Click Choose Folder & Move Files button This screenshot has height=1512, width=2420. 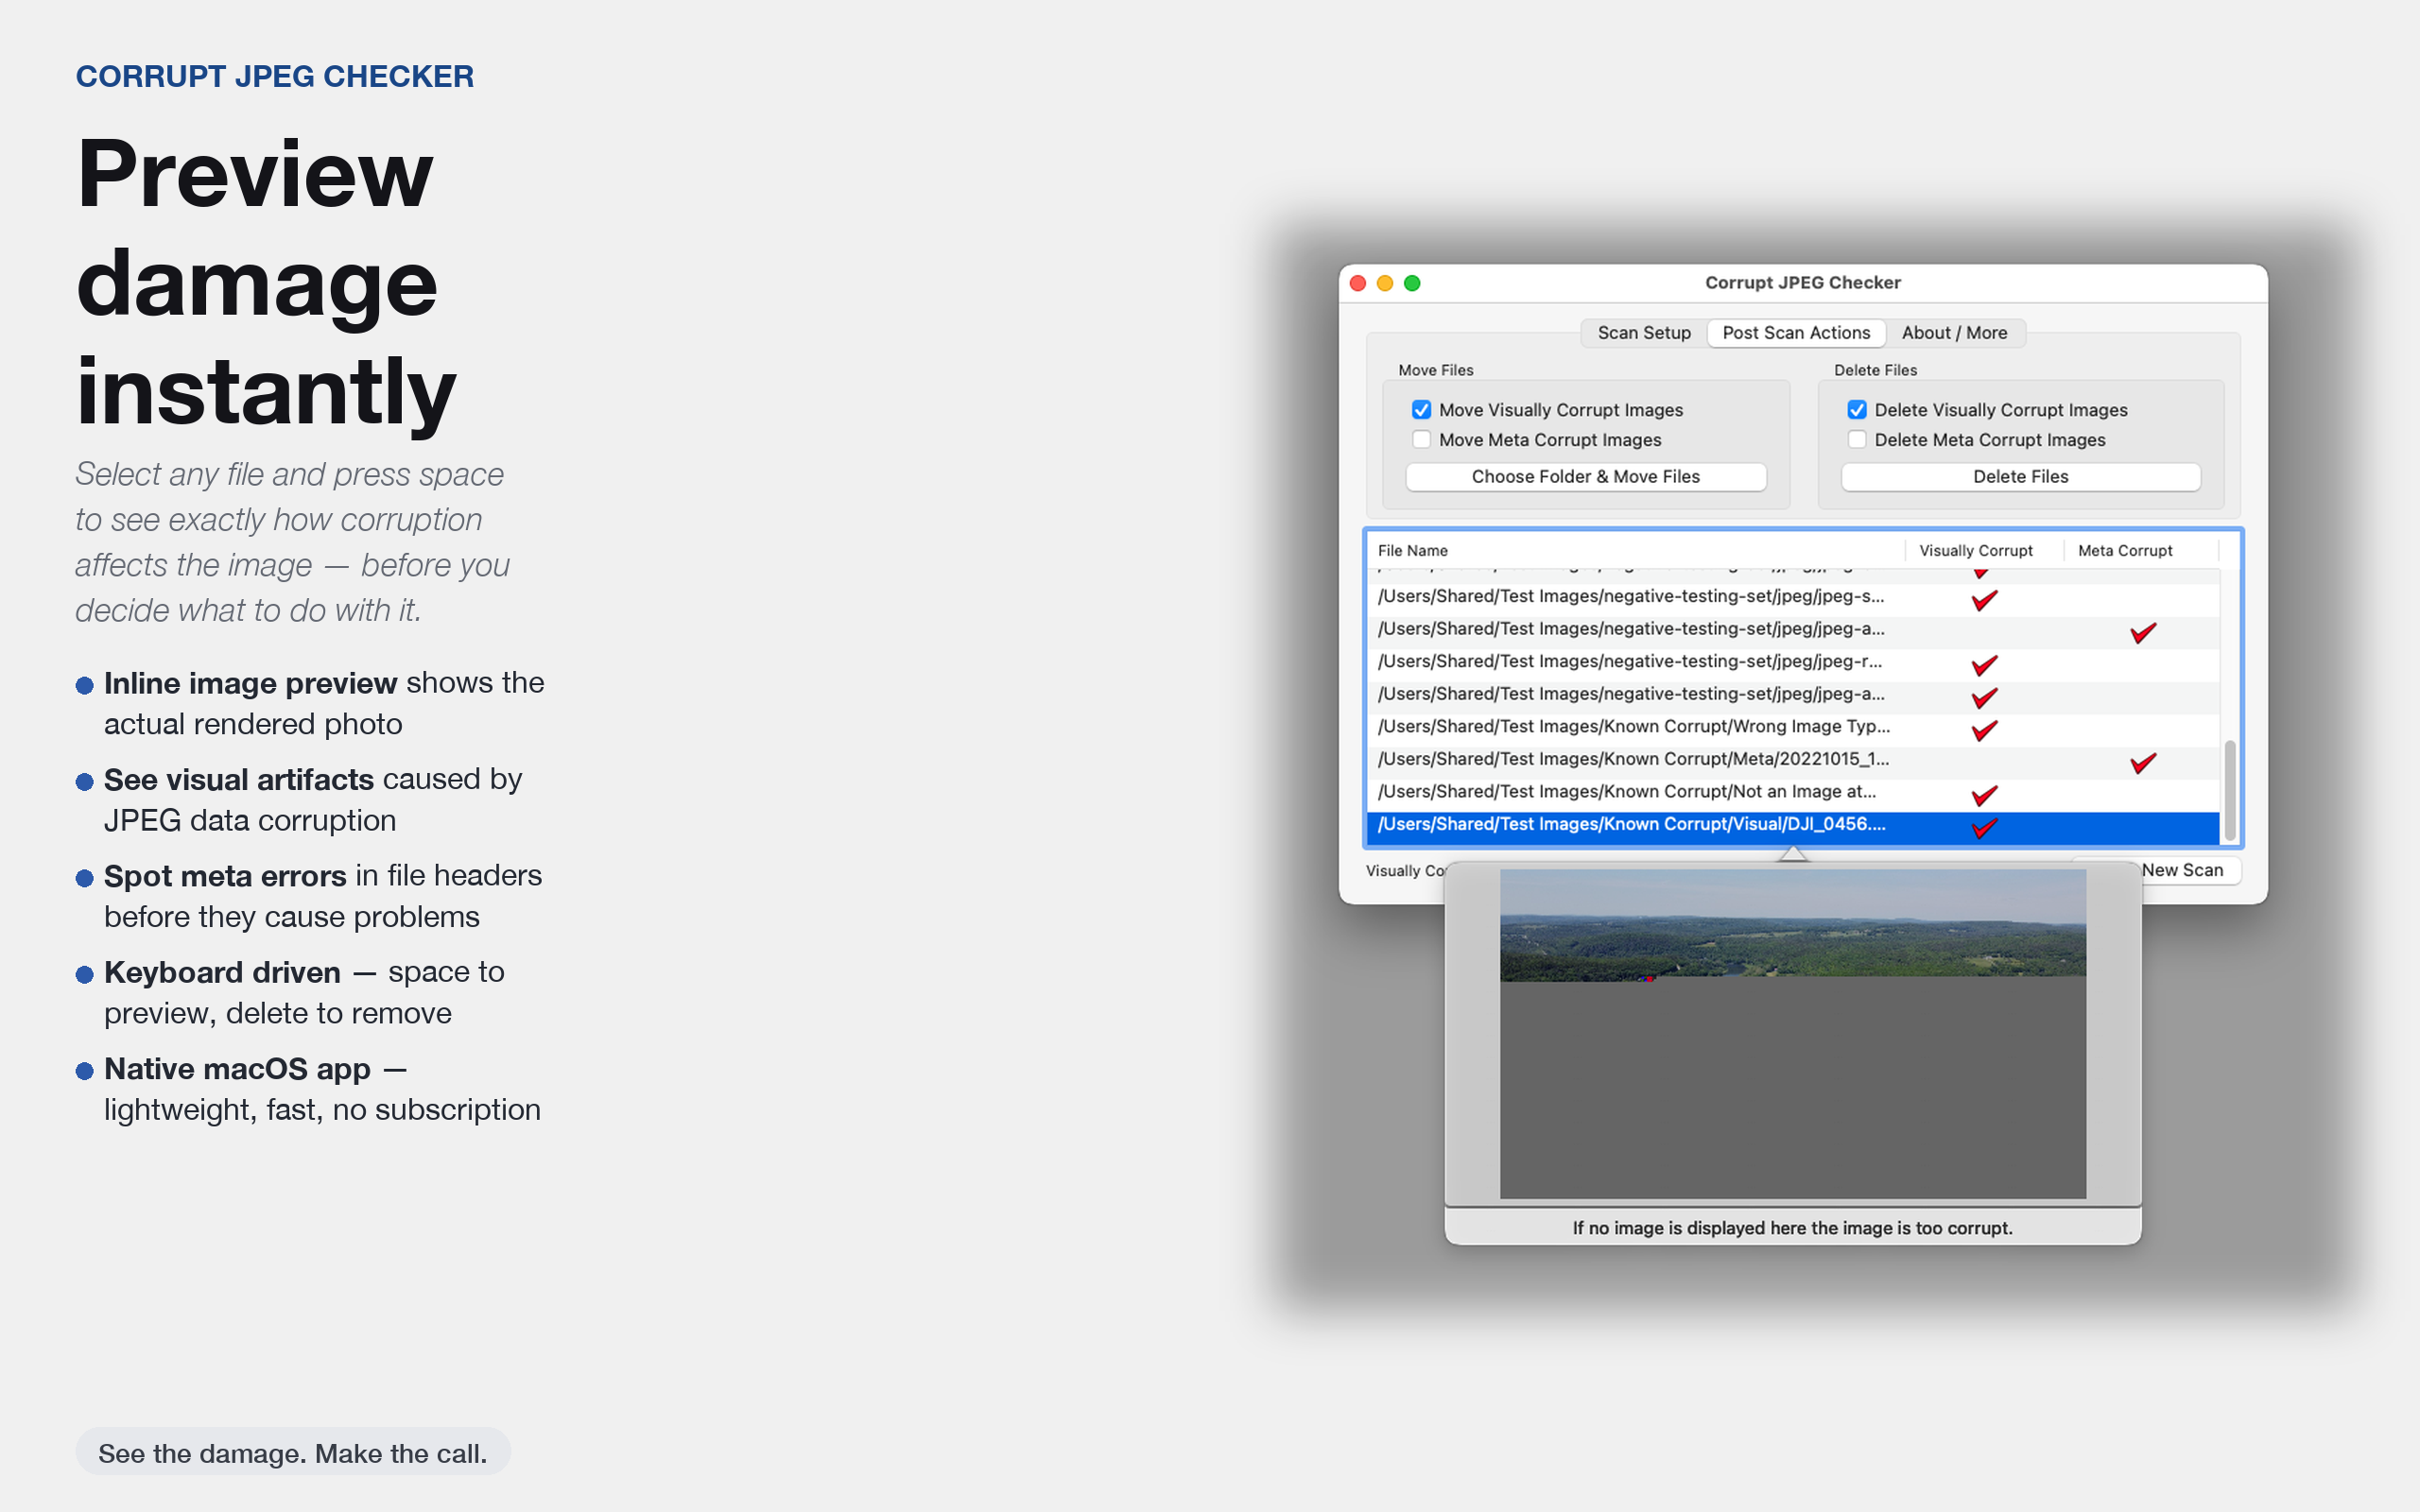pyautogui.click(x=1585, y=477)
